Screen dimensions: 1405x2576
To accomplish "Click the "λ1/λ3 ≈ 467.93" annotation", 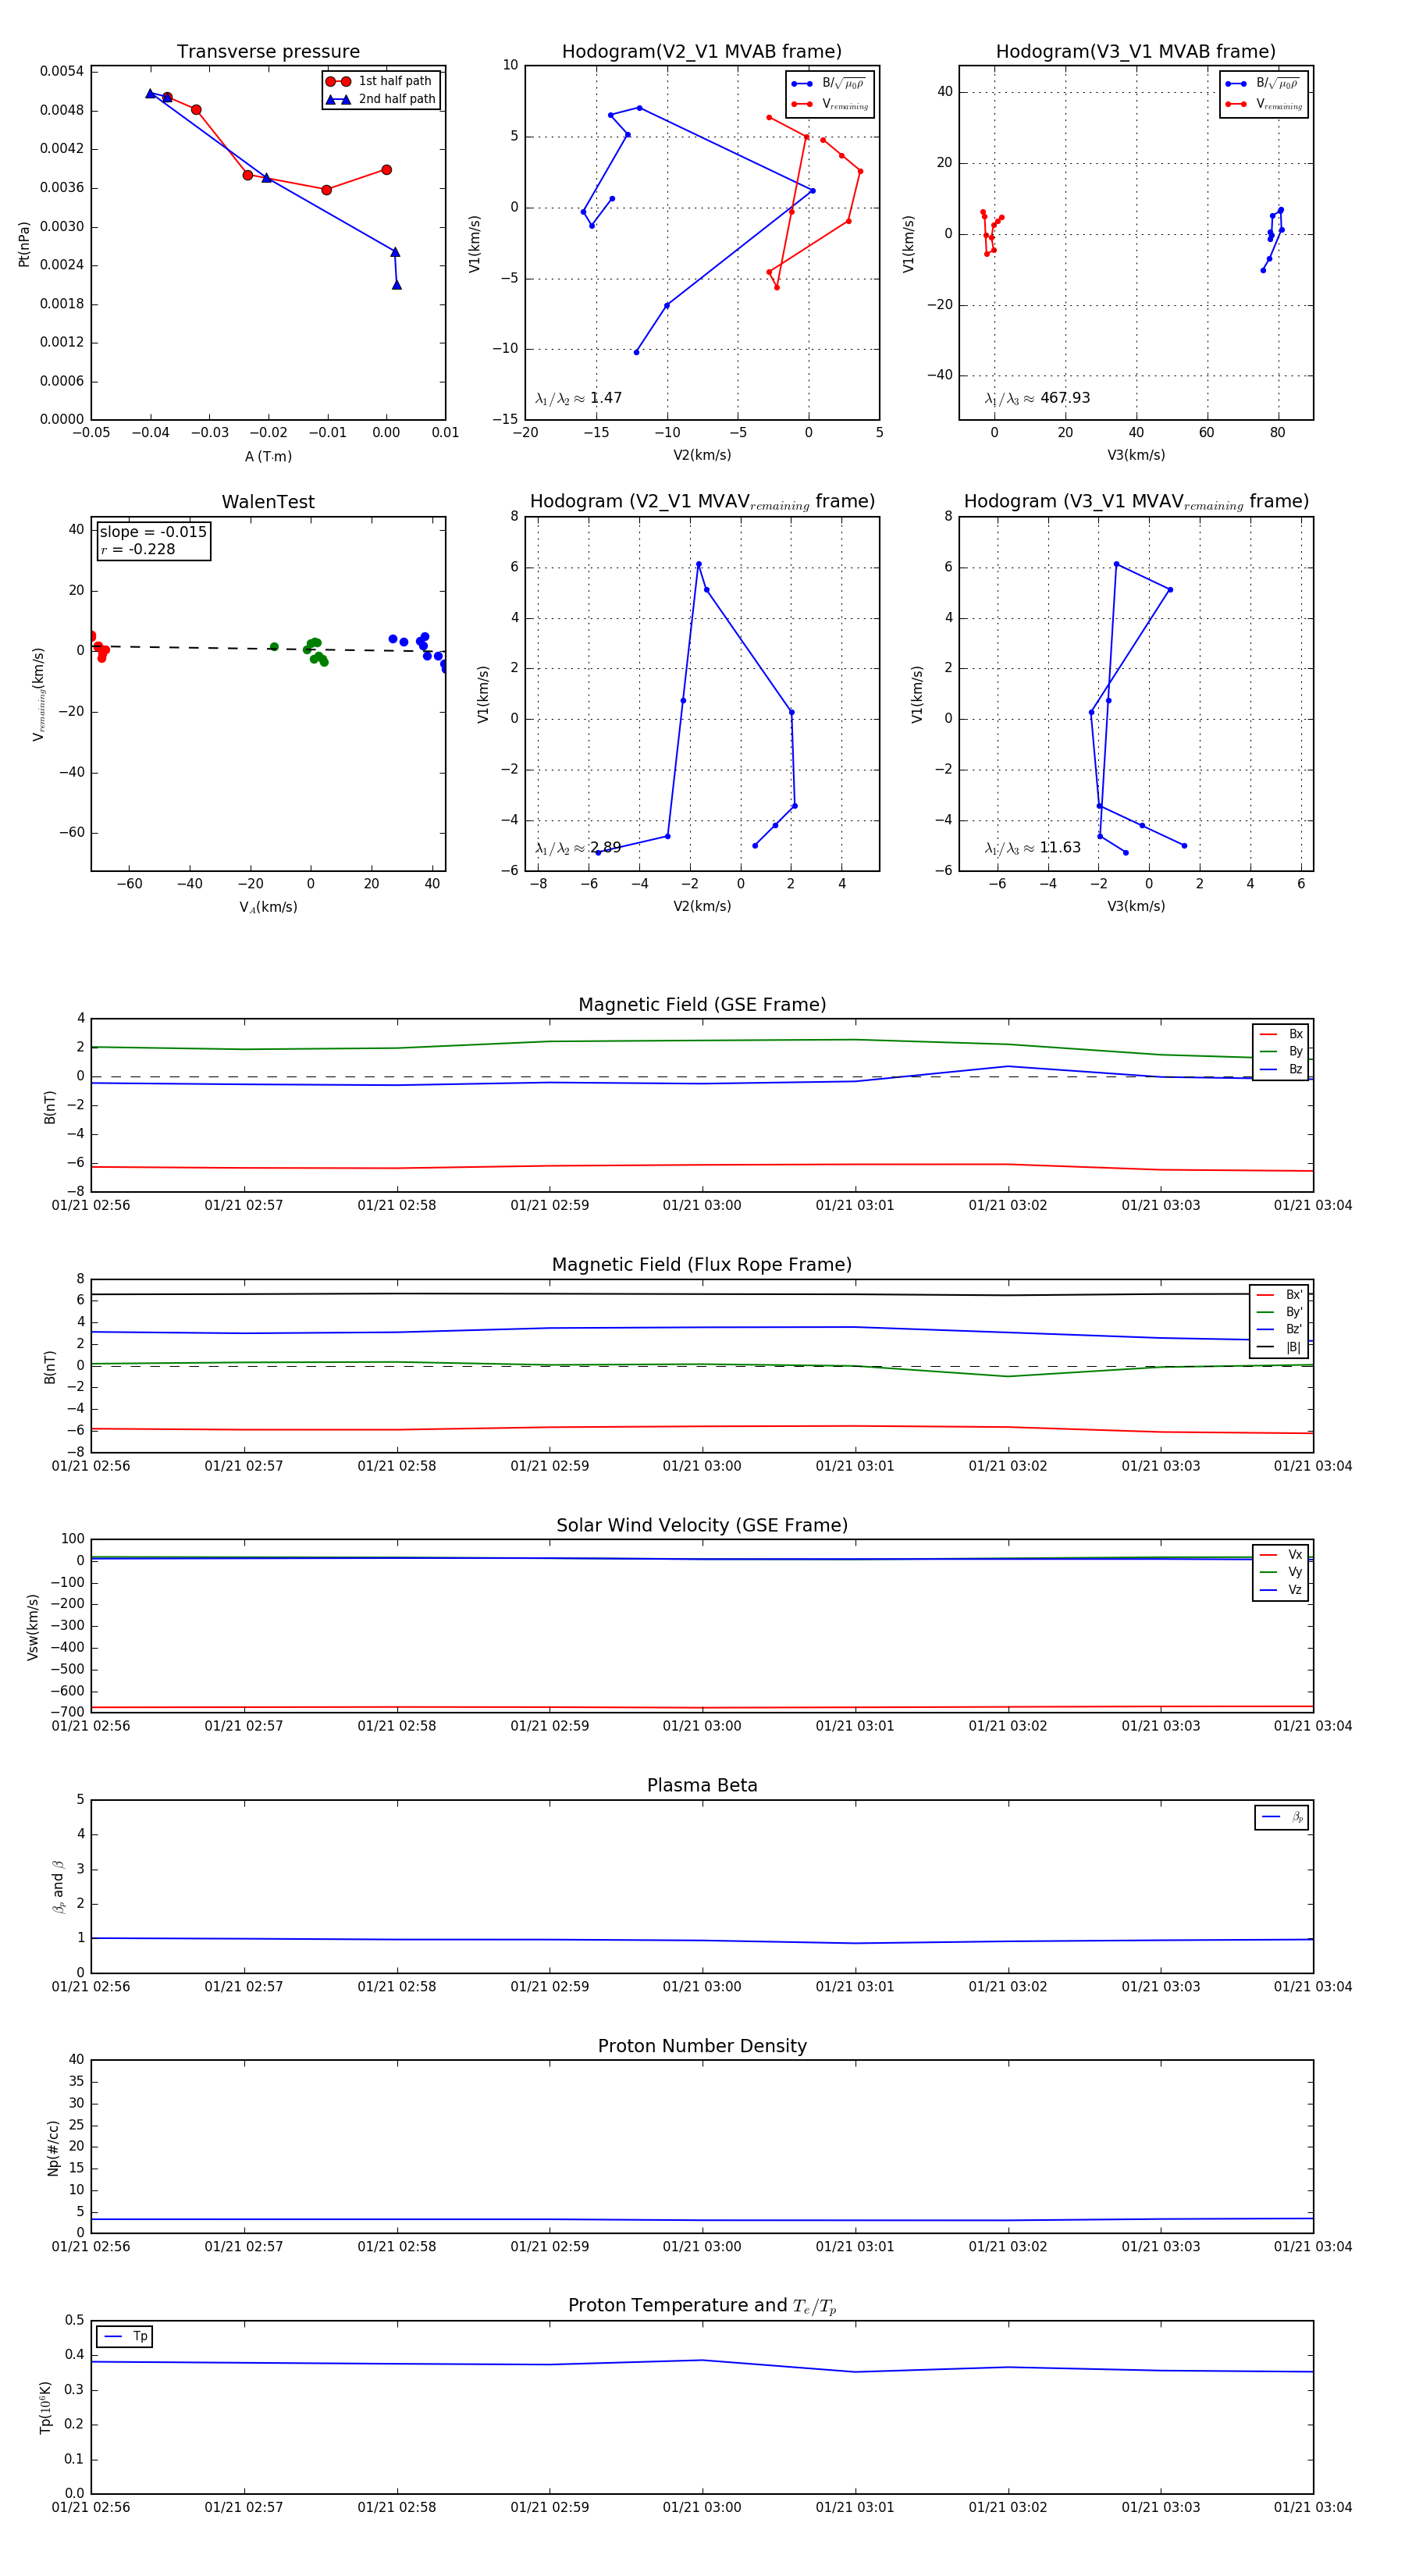I will coord(1037,398).
